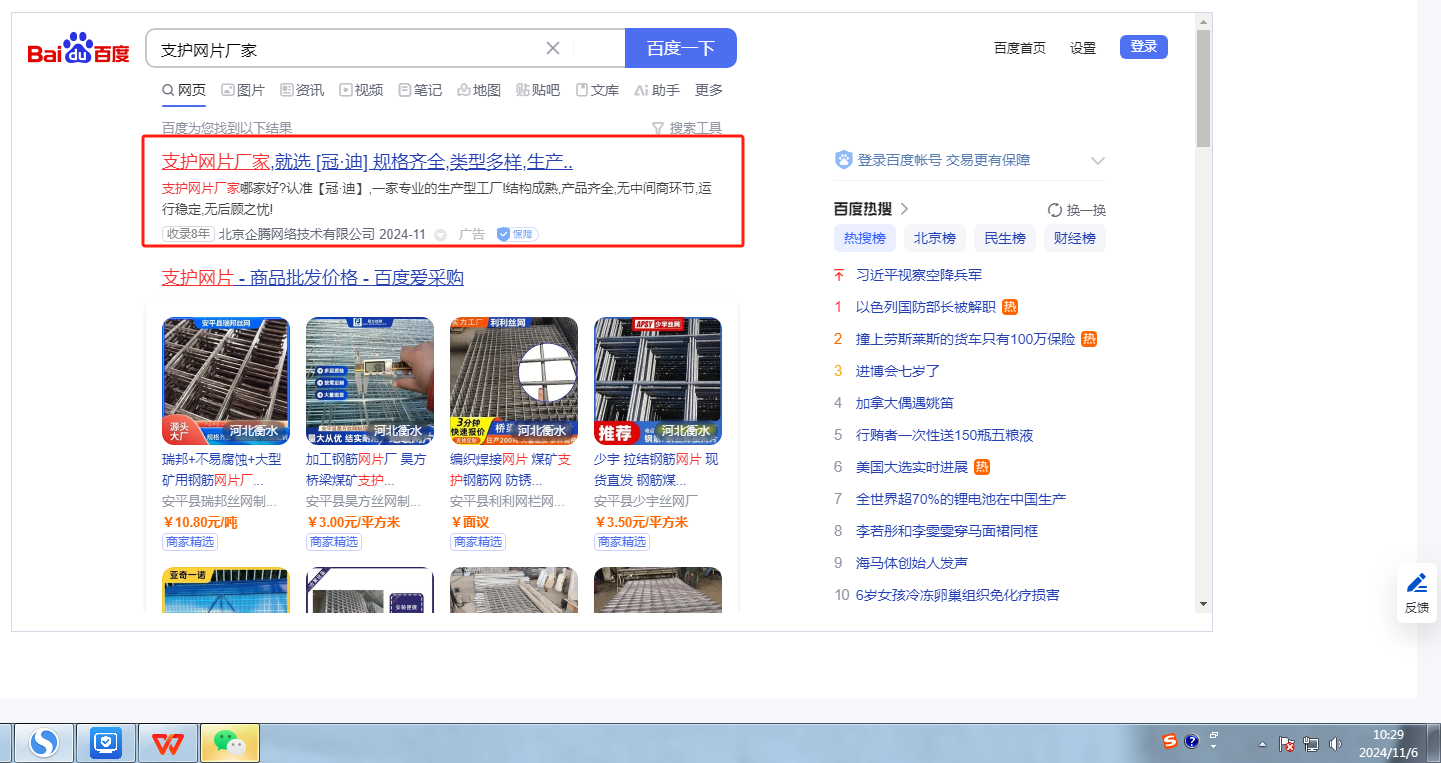Open hot search 习近平视察空降兵军
The height and width of the screenshot is (763, 1441).
[919, 275]
